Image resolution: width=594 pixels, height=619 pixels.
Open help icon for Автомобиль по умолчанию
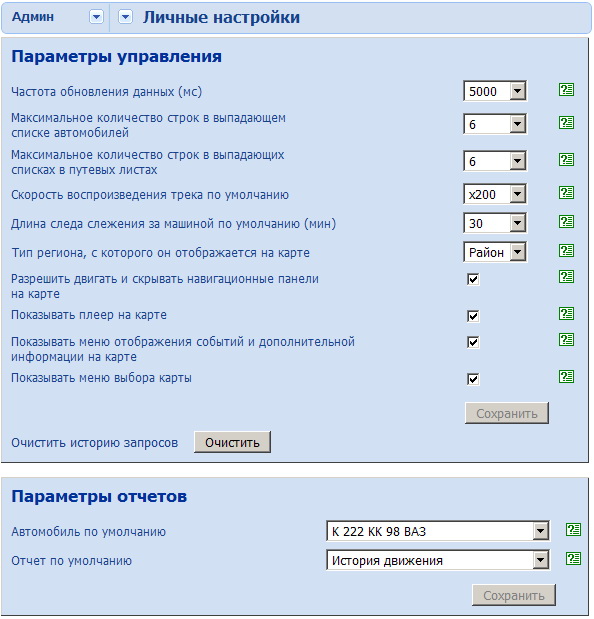point(573,529)
